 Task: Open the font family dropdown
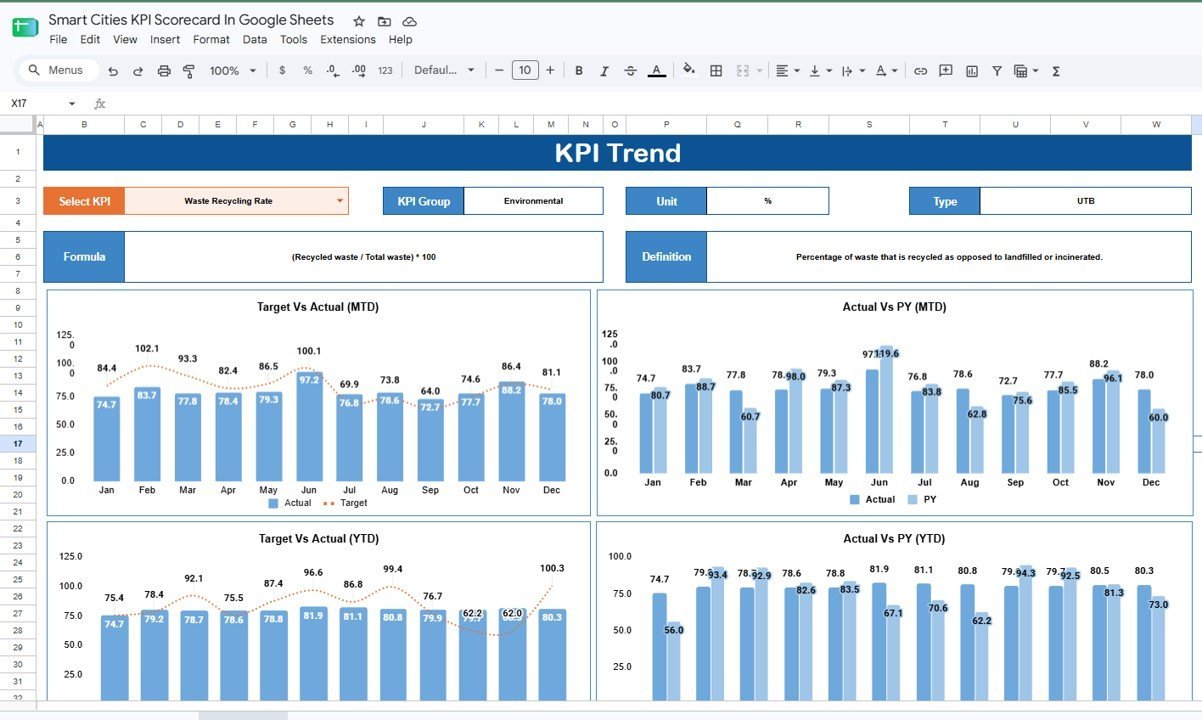point(444,71)
